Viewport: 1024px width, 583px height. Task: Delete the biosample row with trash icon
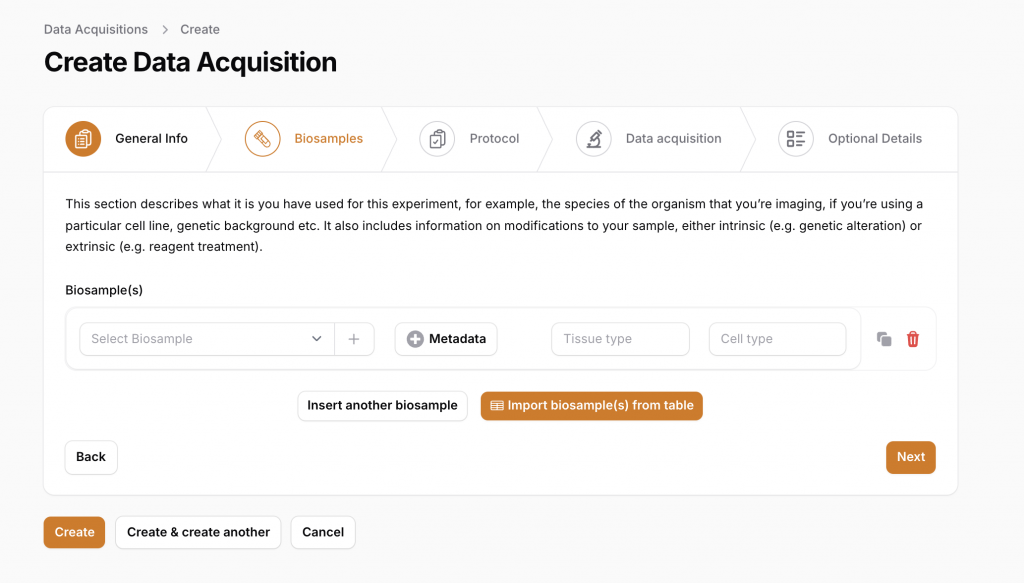pos(913,339)
